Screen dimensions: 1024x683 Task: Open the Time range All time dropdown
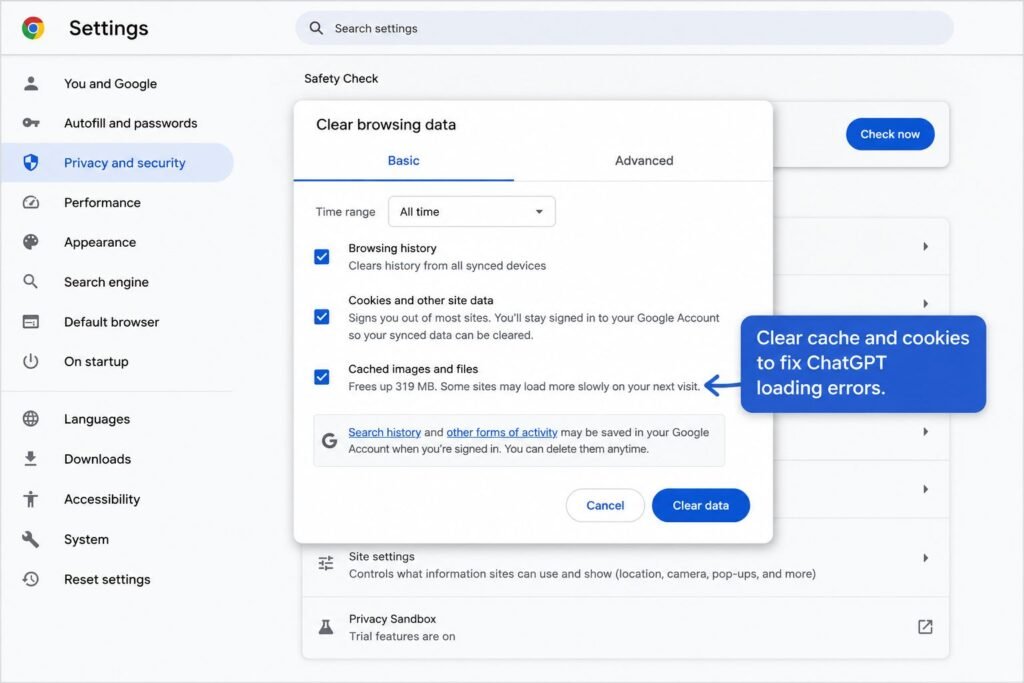[x=472, y=212]
